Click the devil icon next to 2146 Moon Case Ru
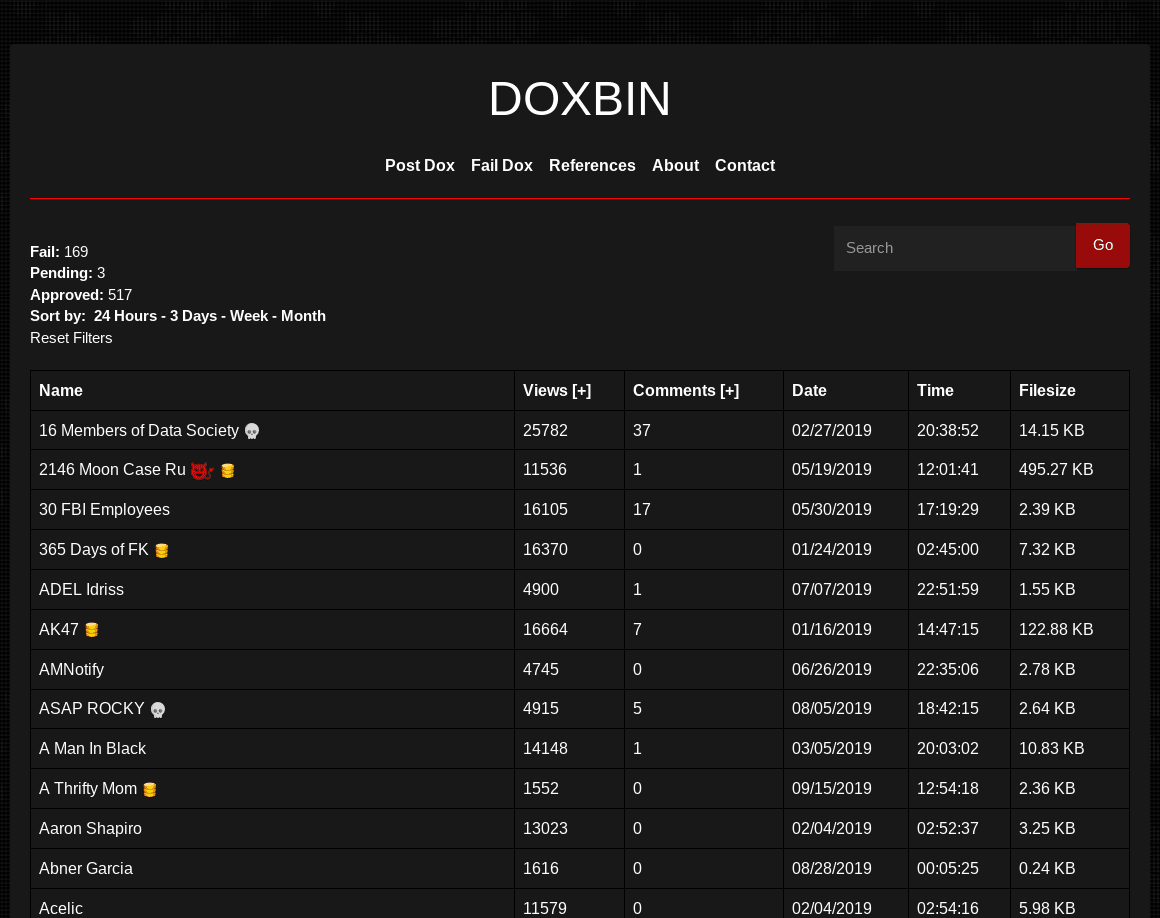 coord(202,470)
